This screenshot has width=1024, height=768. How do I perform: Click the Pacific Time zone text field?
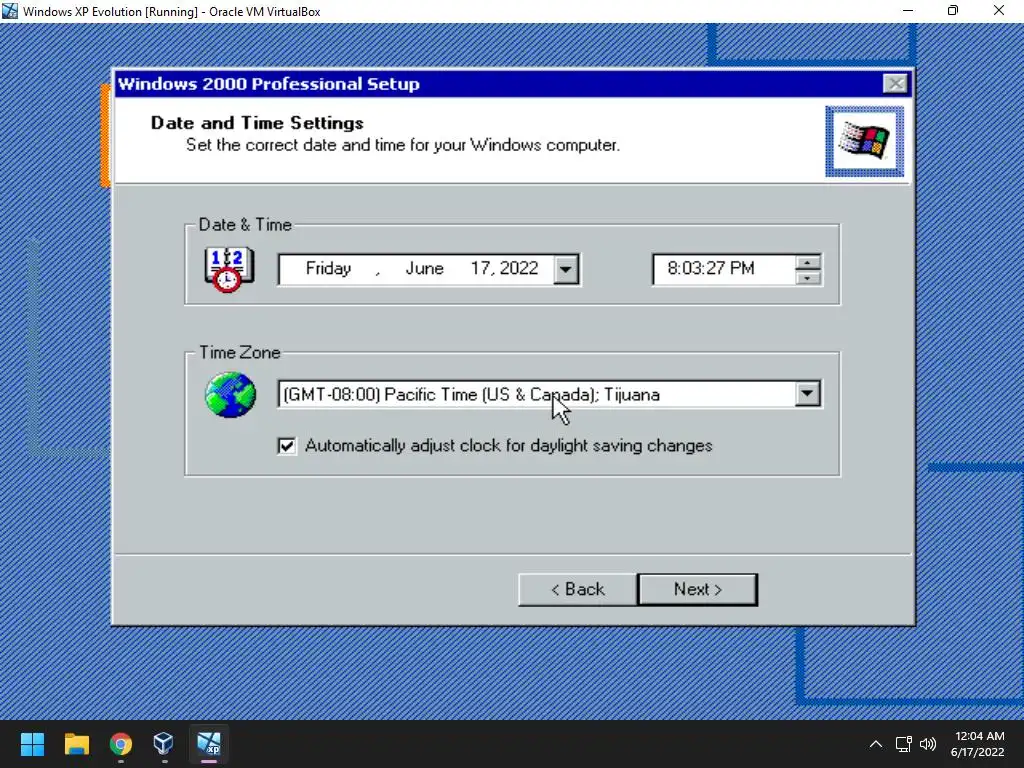tap(537, 394)
